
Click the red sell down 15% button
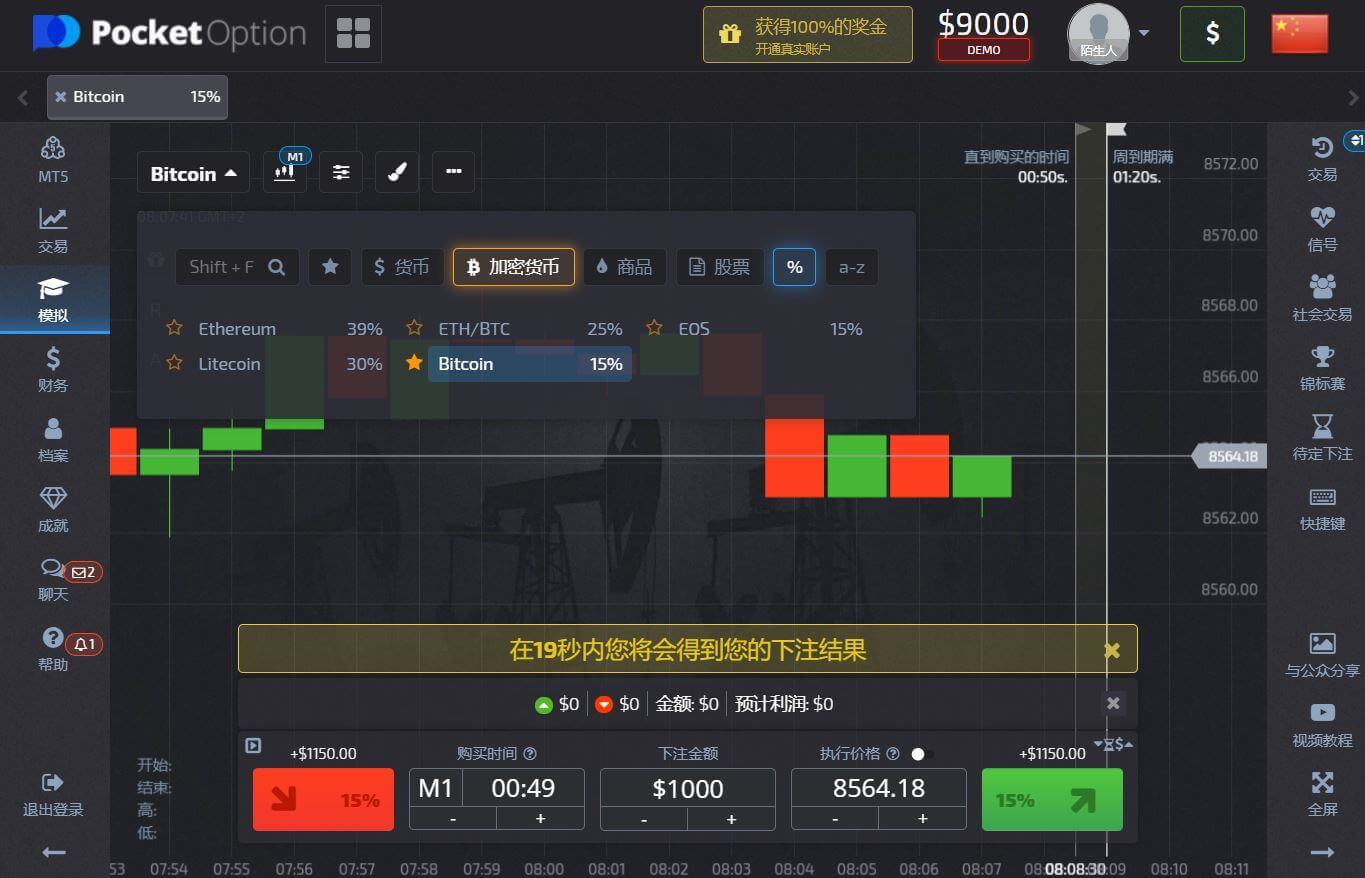tap(323, 800)
